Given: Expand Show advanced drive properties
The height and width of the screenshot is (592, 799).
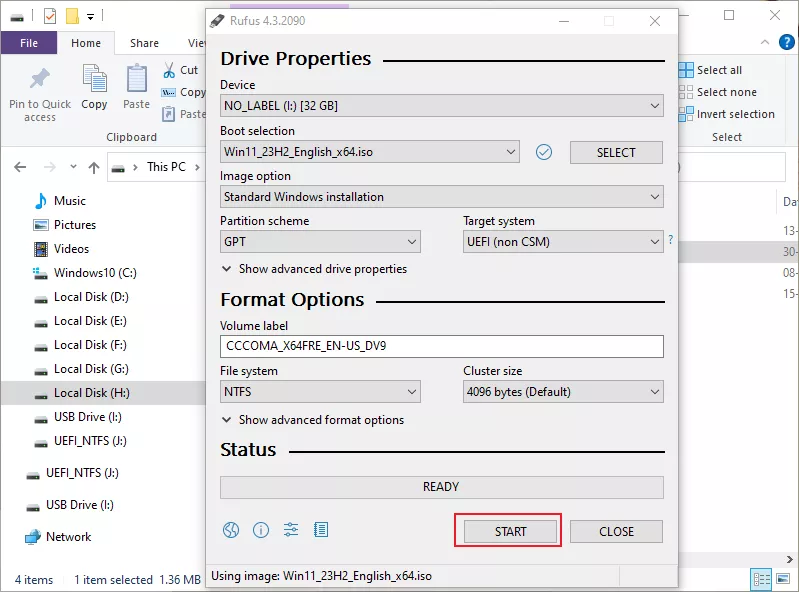Looking at the screenshot, I should click(x=314, y=268).
